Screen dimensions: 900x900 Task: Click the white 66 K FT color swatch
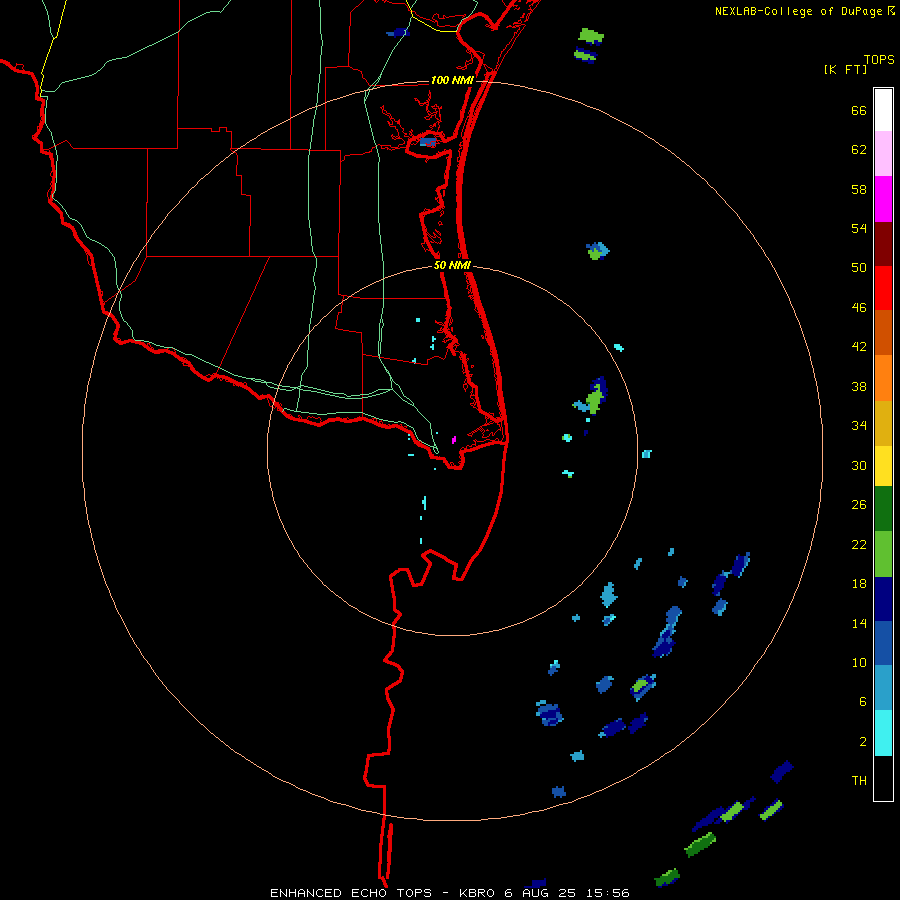[x=883, y=110]
